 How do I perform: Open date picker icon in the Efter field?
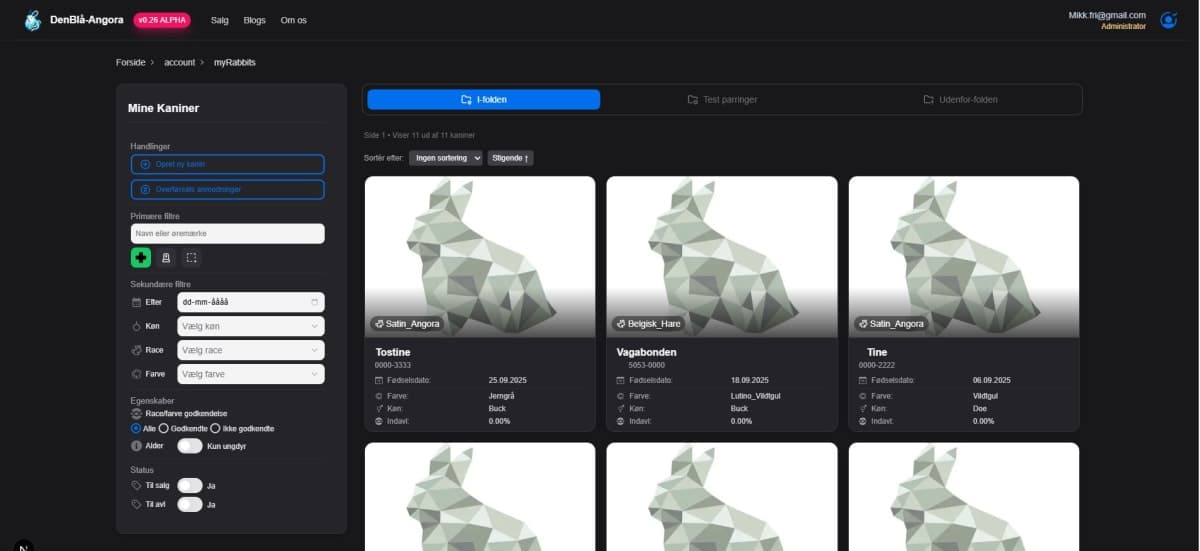[314, 301]
